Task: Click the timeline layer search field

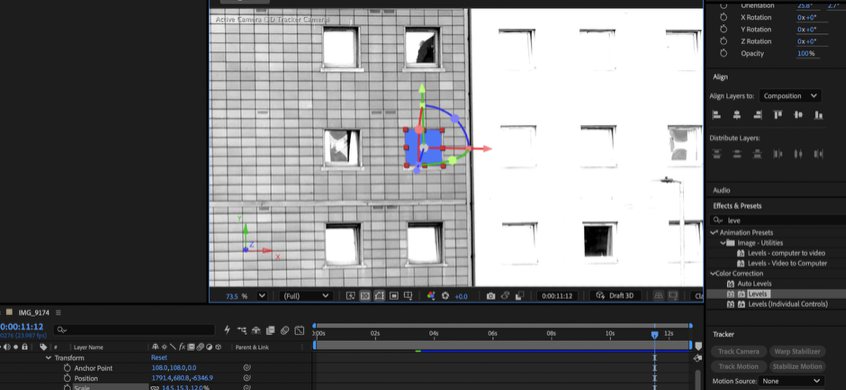Action: pyautogui.click(x=135, y=330)
